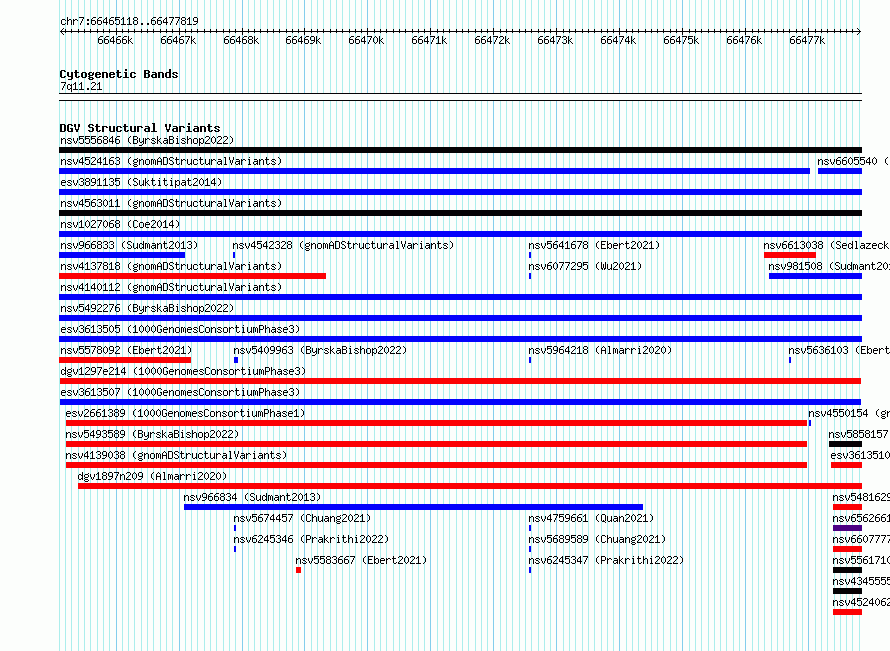Open nsv5493589 (ByrskaBishop2022) label

click(152, 434)
